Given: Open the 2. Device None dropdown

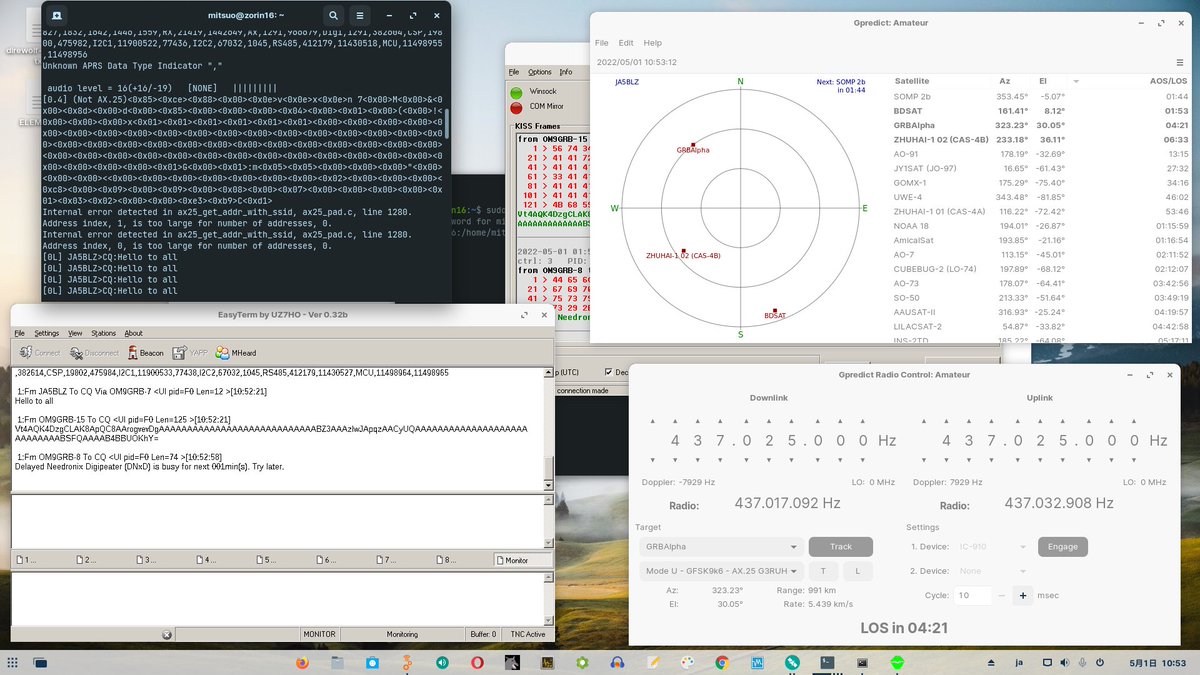Looking at the screenshot, I should click(x=993, y=571).
